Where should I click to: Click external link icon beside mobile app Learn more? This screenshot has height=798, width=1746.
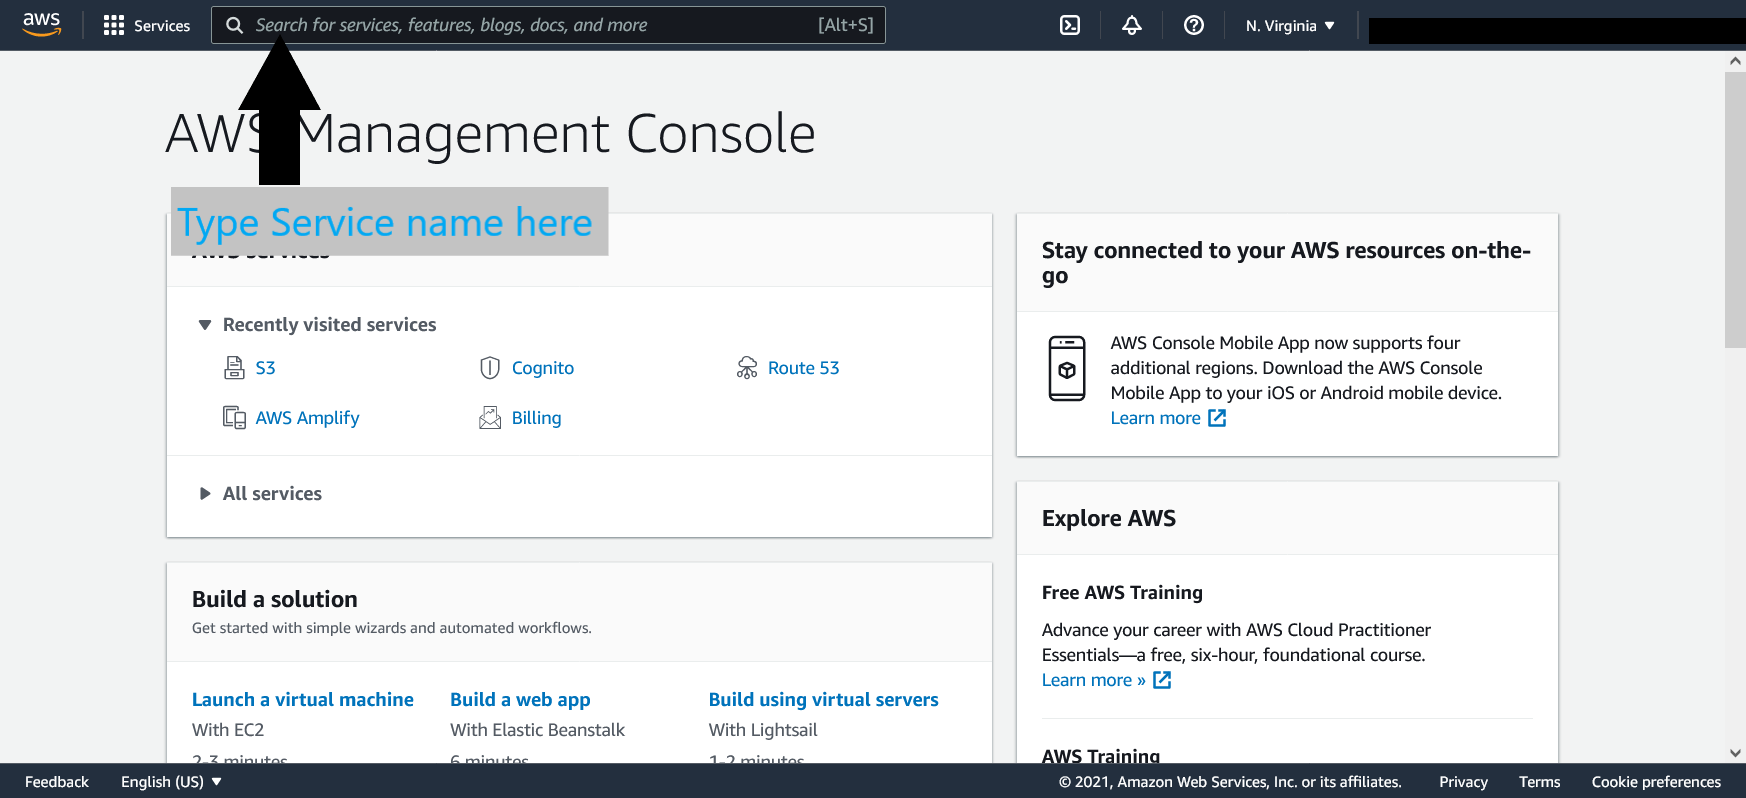click(x=1217, y=418)
